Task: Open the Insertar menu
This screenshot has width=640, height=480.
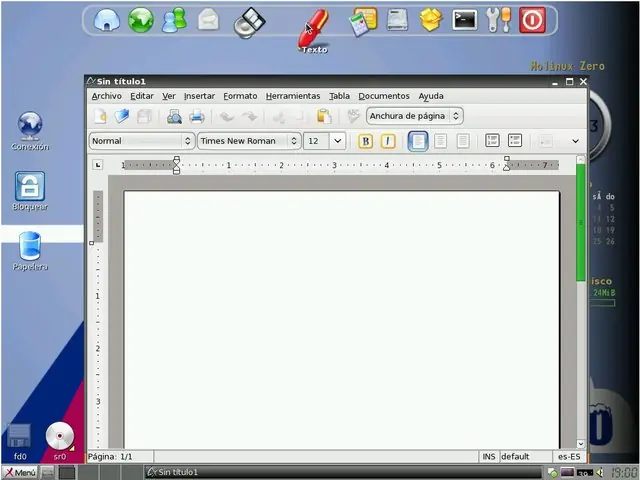Action: point(199,96)
